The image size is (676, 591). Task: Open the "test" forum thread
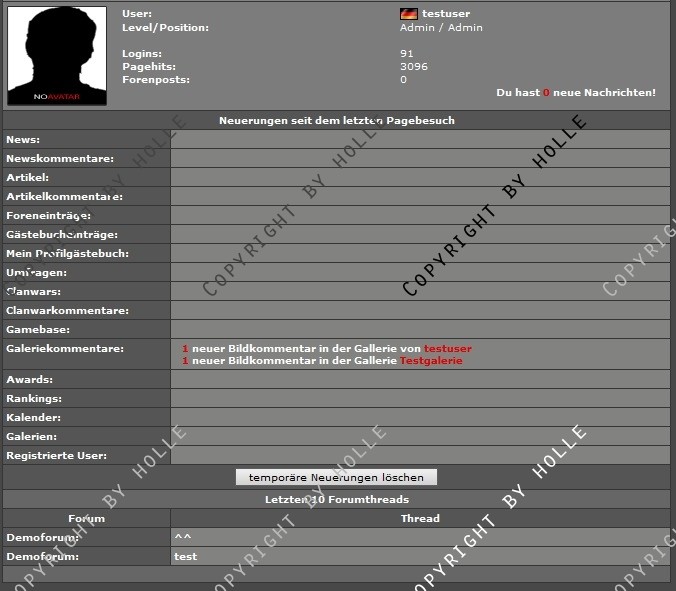[x=185, y=556]
